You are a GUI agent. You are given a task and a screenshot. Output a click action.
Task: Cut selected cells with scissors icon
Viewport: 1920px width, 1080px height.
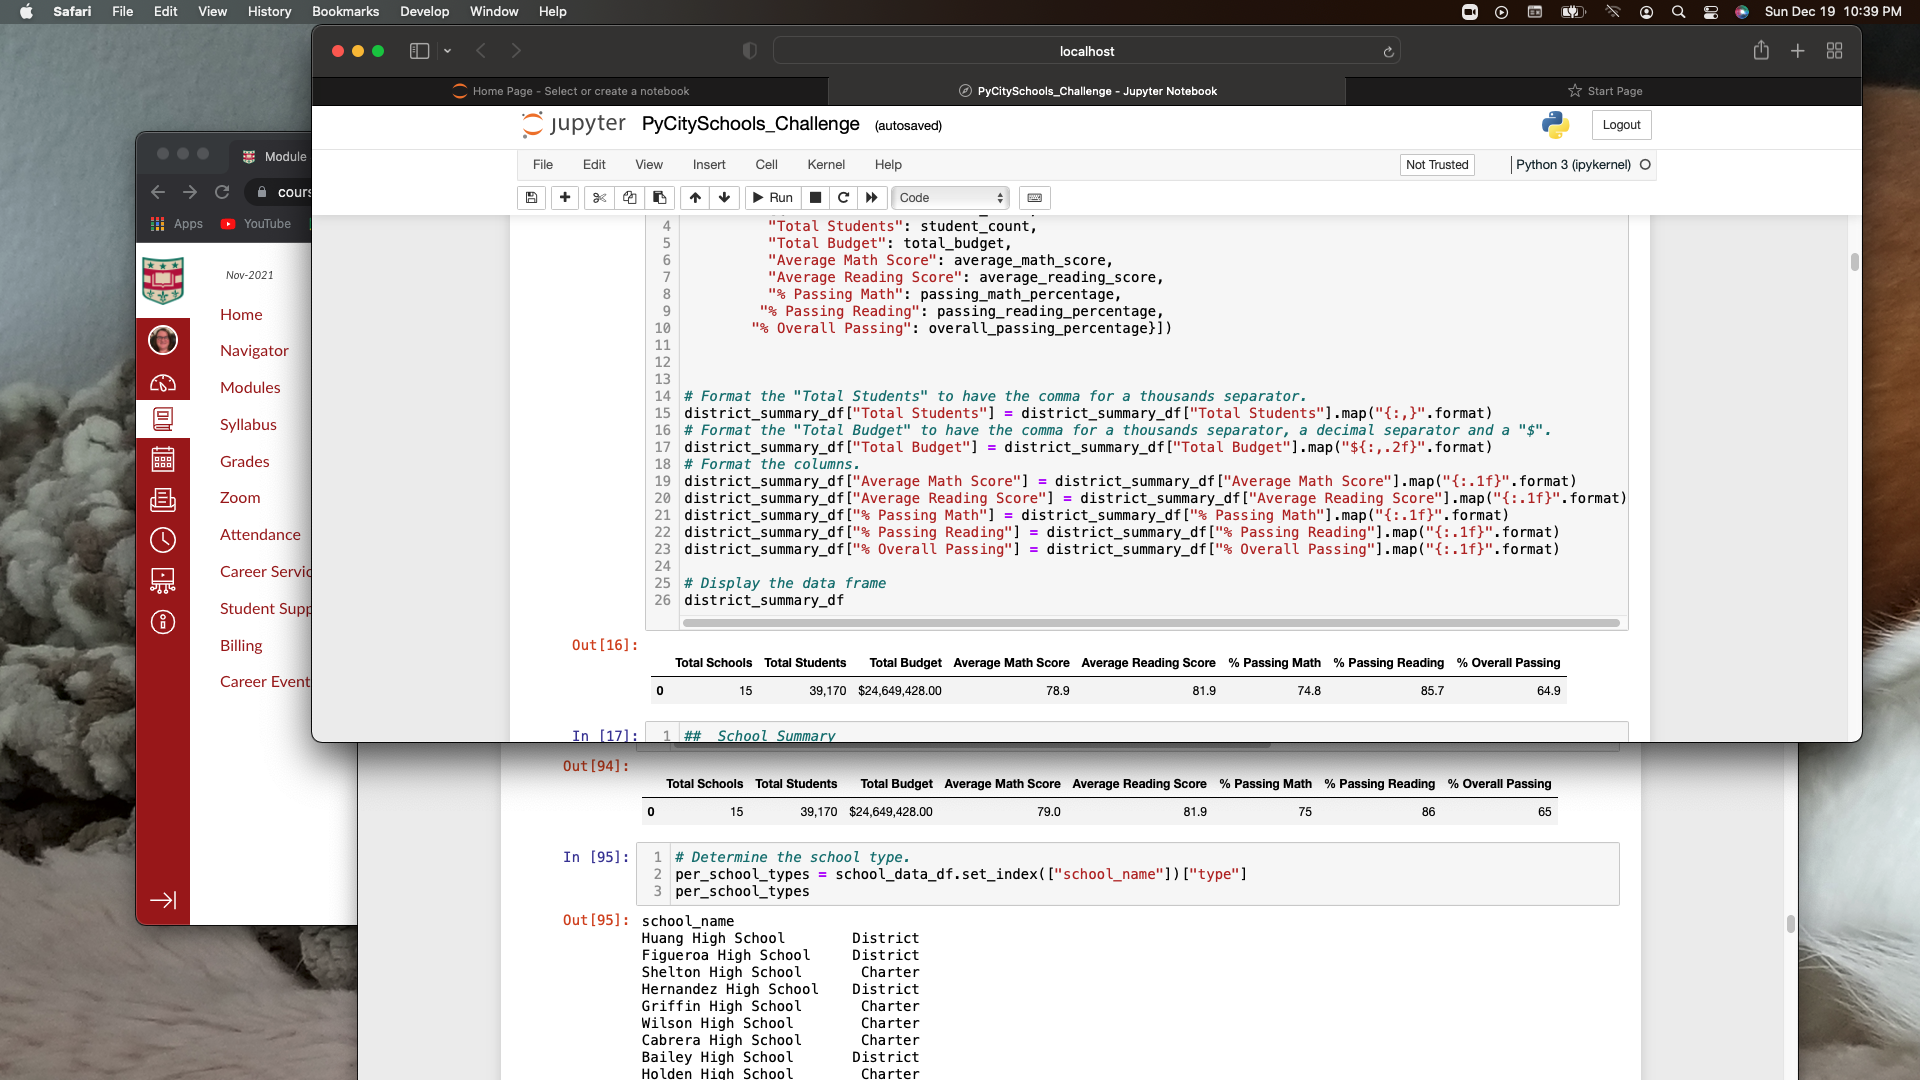[599, 198]
